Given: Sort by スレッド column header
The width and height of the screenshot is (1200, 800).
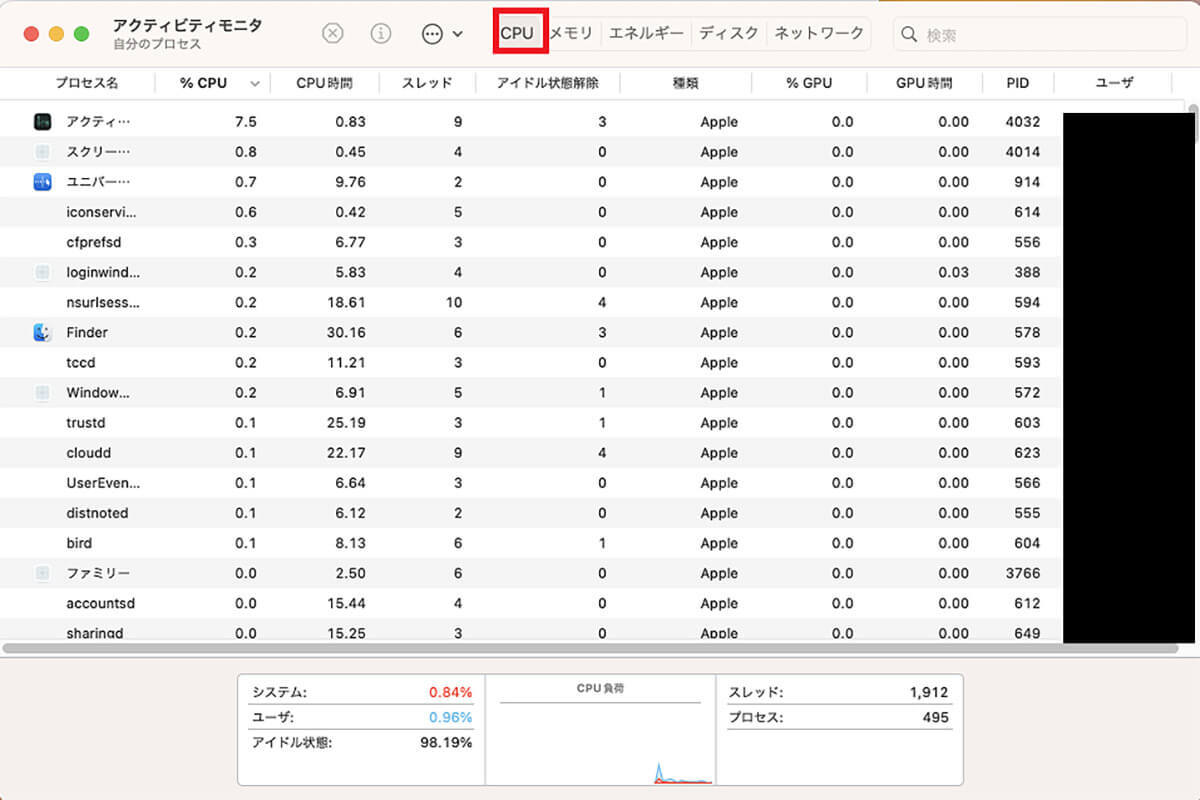Looking at the screenshot, I should [x=427, y=83].
